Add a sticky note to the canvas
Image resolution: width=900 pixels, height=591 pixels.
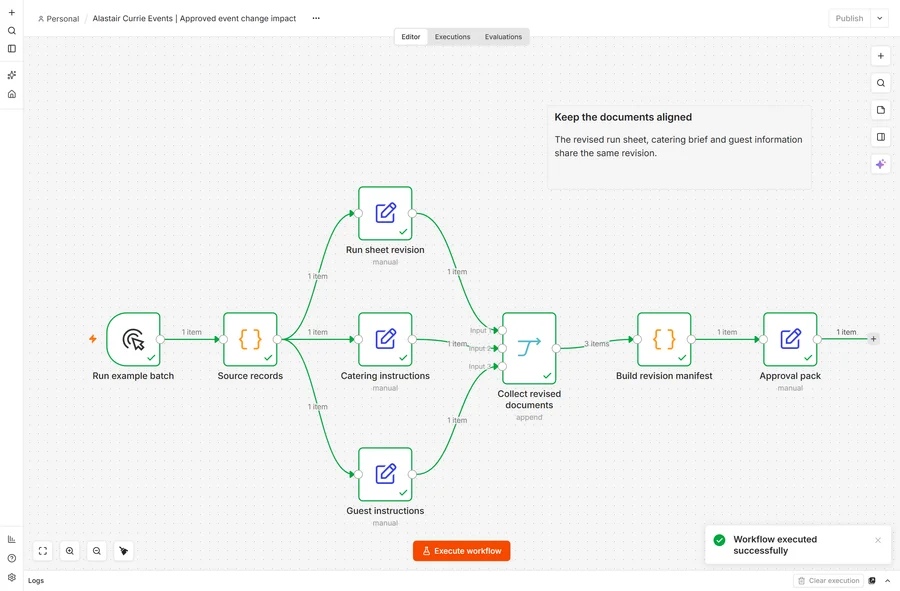click(880, 110)
